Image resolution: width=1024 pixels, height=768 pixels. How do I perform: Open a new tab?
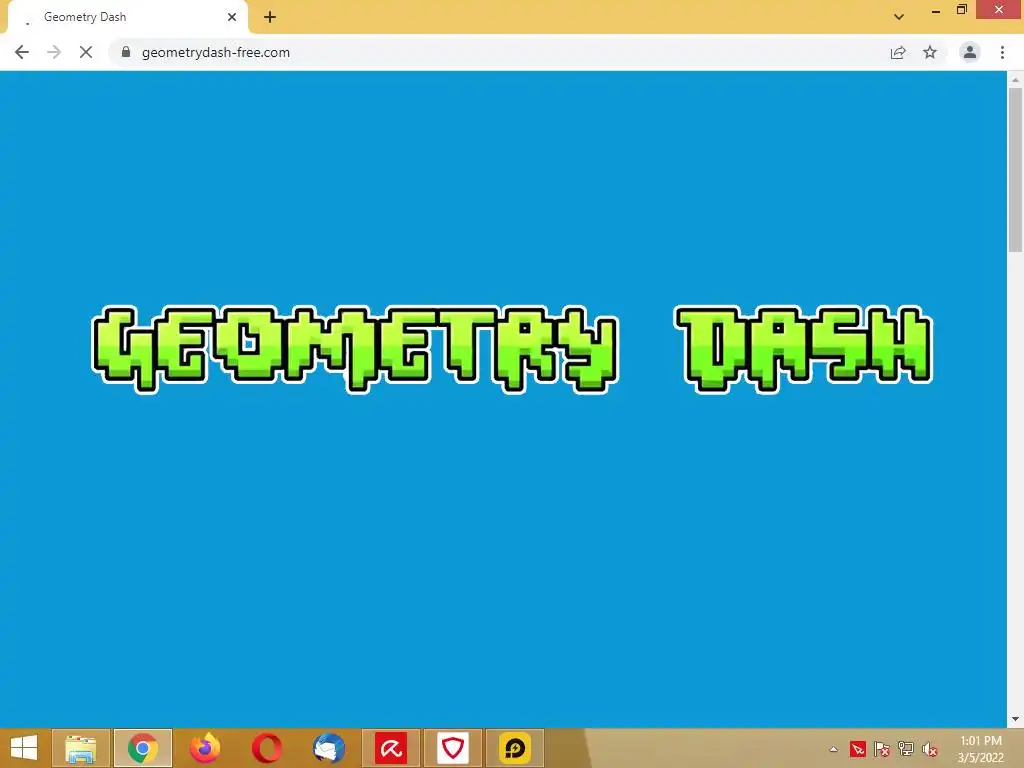click(270, 17)
